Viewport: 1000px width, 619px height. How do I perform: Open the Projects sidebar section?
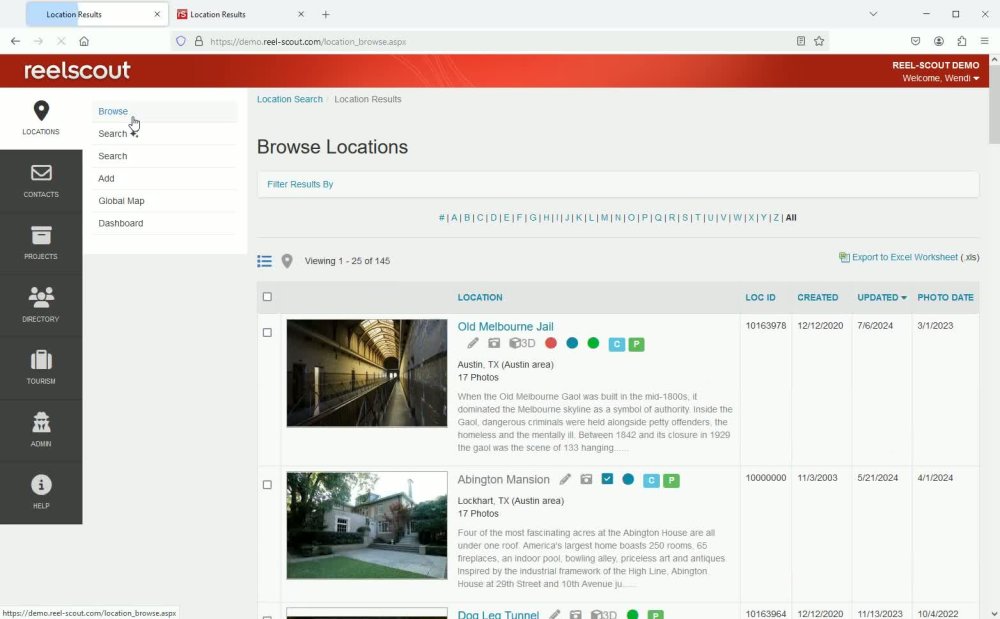41,243
